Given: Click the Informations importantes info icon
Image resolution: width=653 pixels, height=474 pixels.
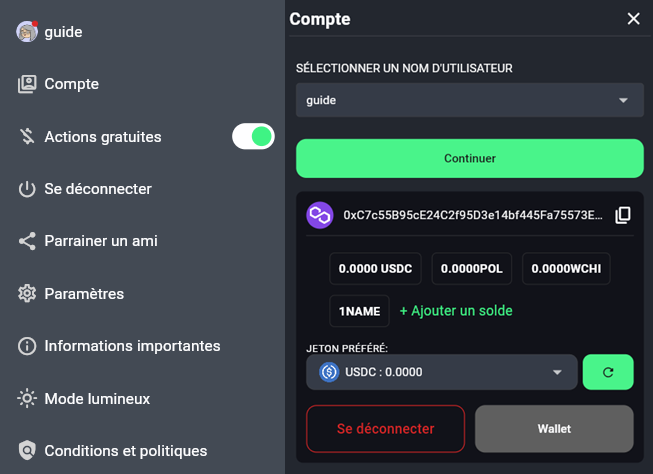Looking at the screenshot, I should [27, 346].
